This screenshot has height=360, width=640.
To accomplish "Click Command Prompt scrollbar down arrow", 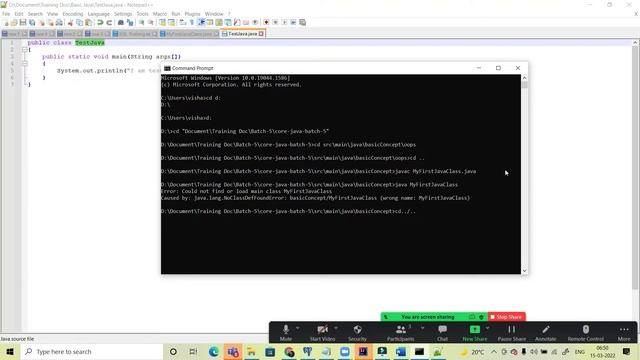I will point(524,271).
